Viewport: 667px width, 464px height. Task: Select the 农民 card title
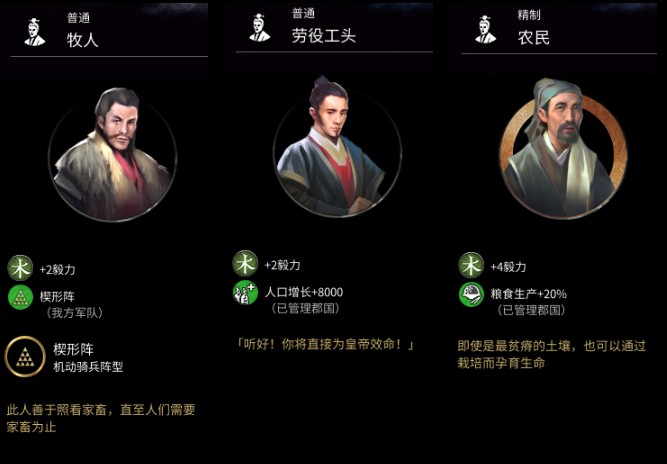[533, 37]
